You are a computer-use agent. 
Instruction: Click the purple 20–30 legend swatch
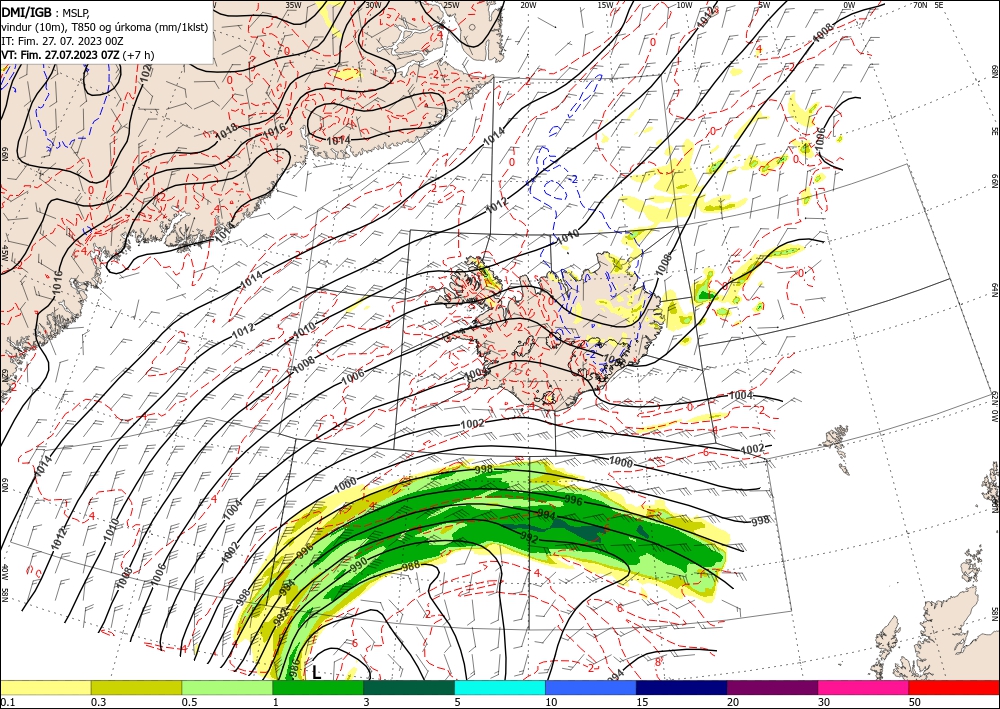pyautogui.click(x=772, y=687)
